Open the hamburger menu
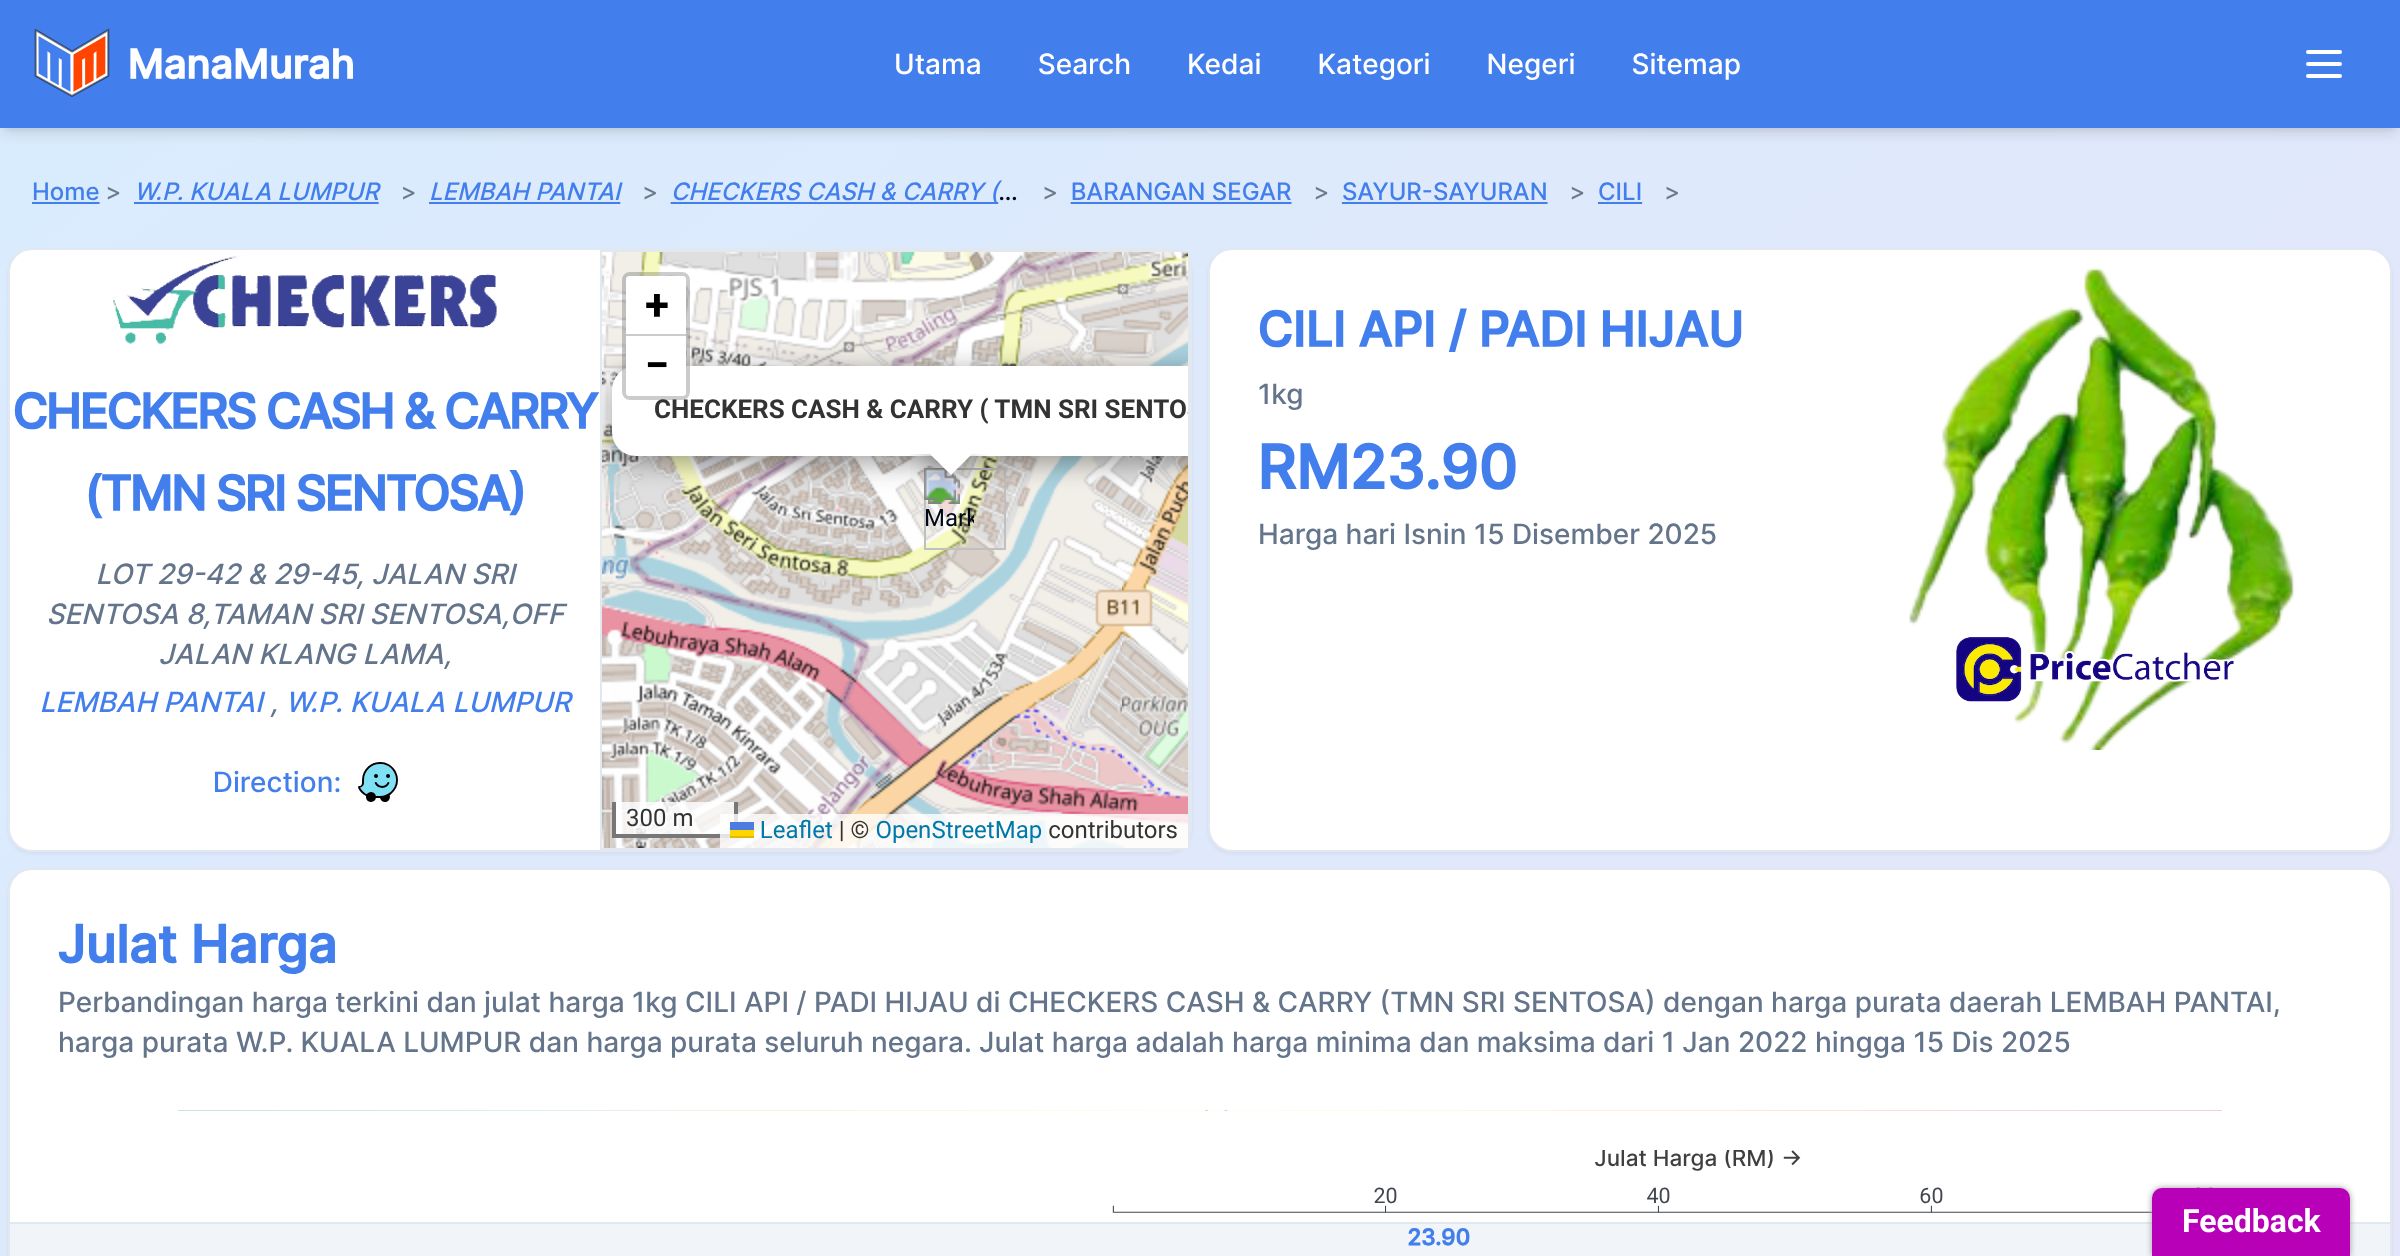 tap(2323, 64)
